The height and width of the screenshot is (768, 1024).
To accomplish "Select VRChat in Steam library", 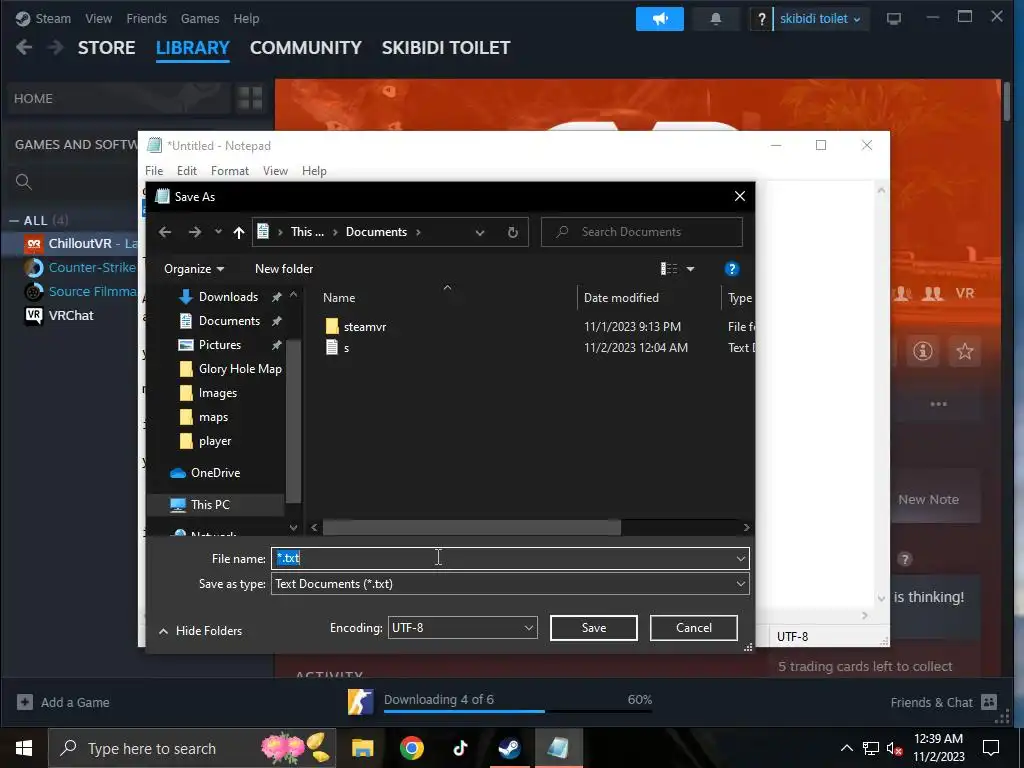I will 59,315.
